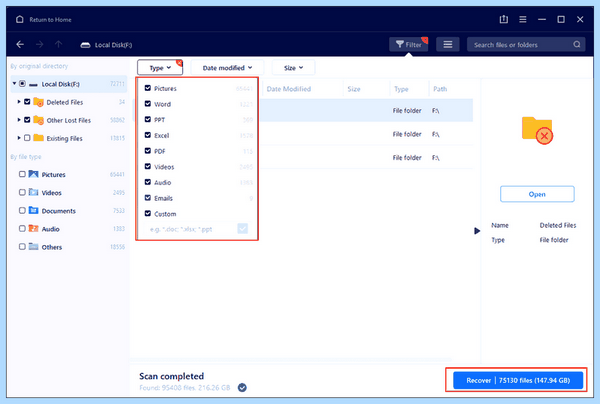This screenshot has width=600, height=404.
Task: Open the Date modified dropdown
Action: coord(227,68)
